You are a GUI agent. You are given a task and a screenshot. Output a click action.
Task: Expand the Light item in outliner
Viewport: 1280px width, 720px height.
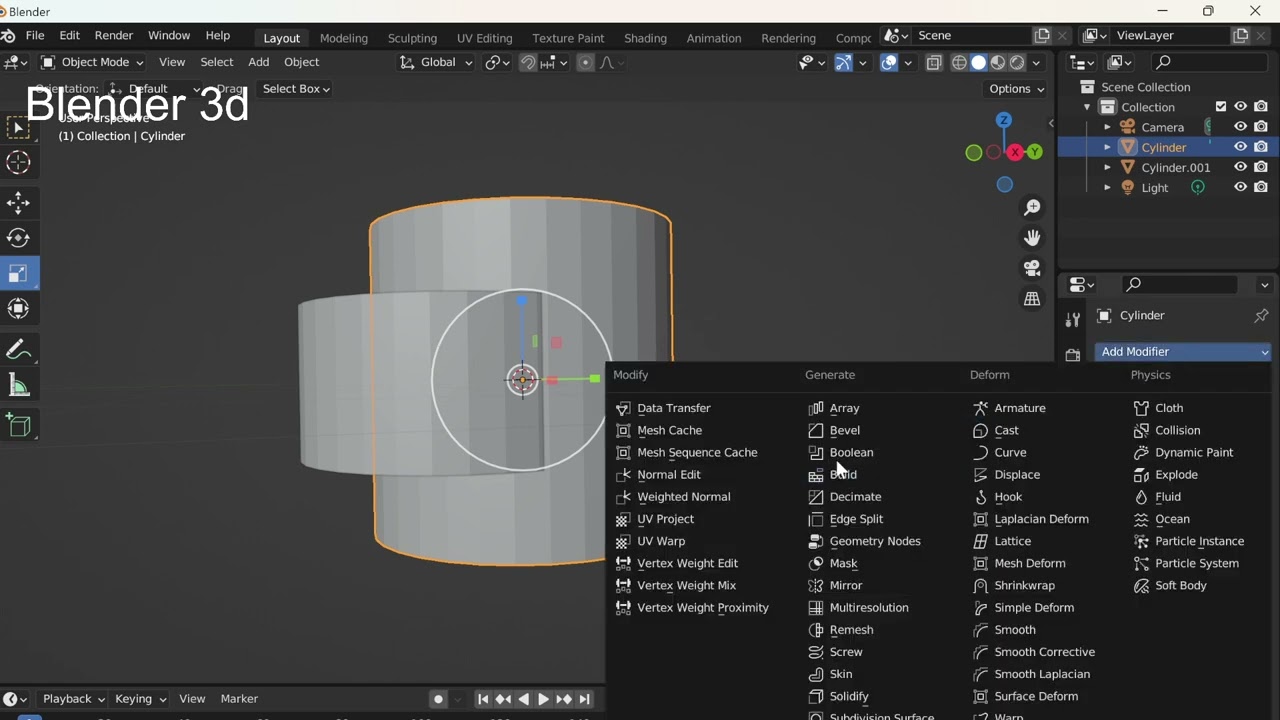point(1107,188)
